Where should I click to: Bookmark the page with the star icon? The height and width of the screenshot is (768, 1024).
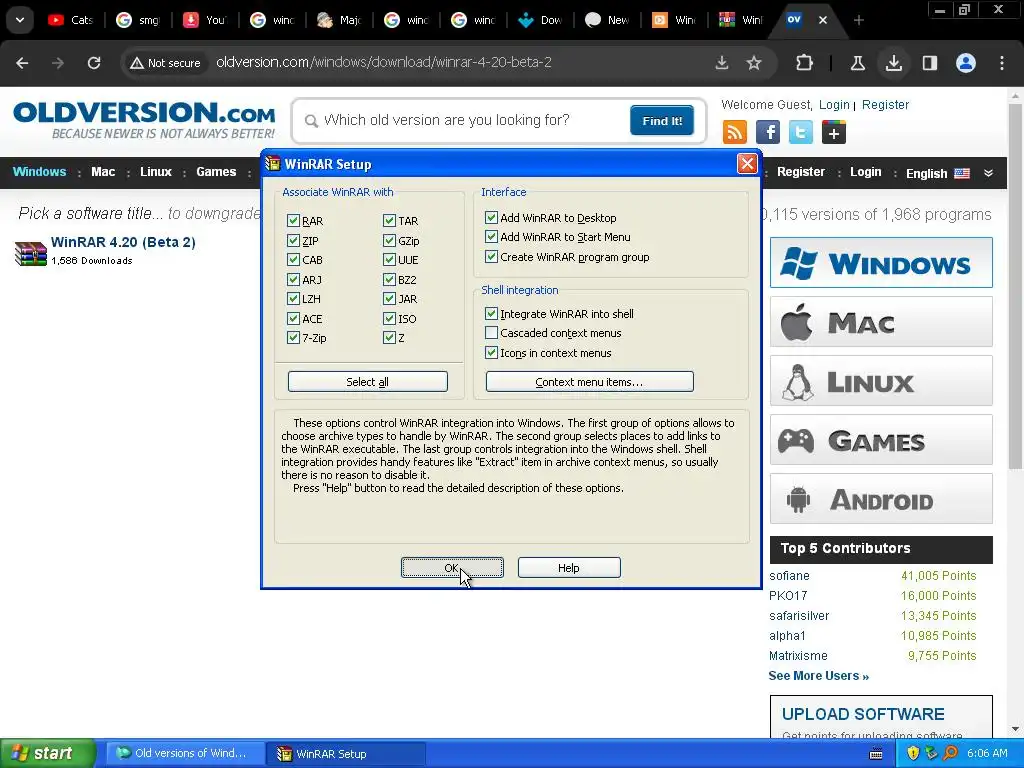pos(754,63)
